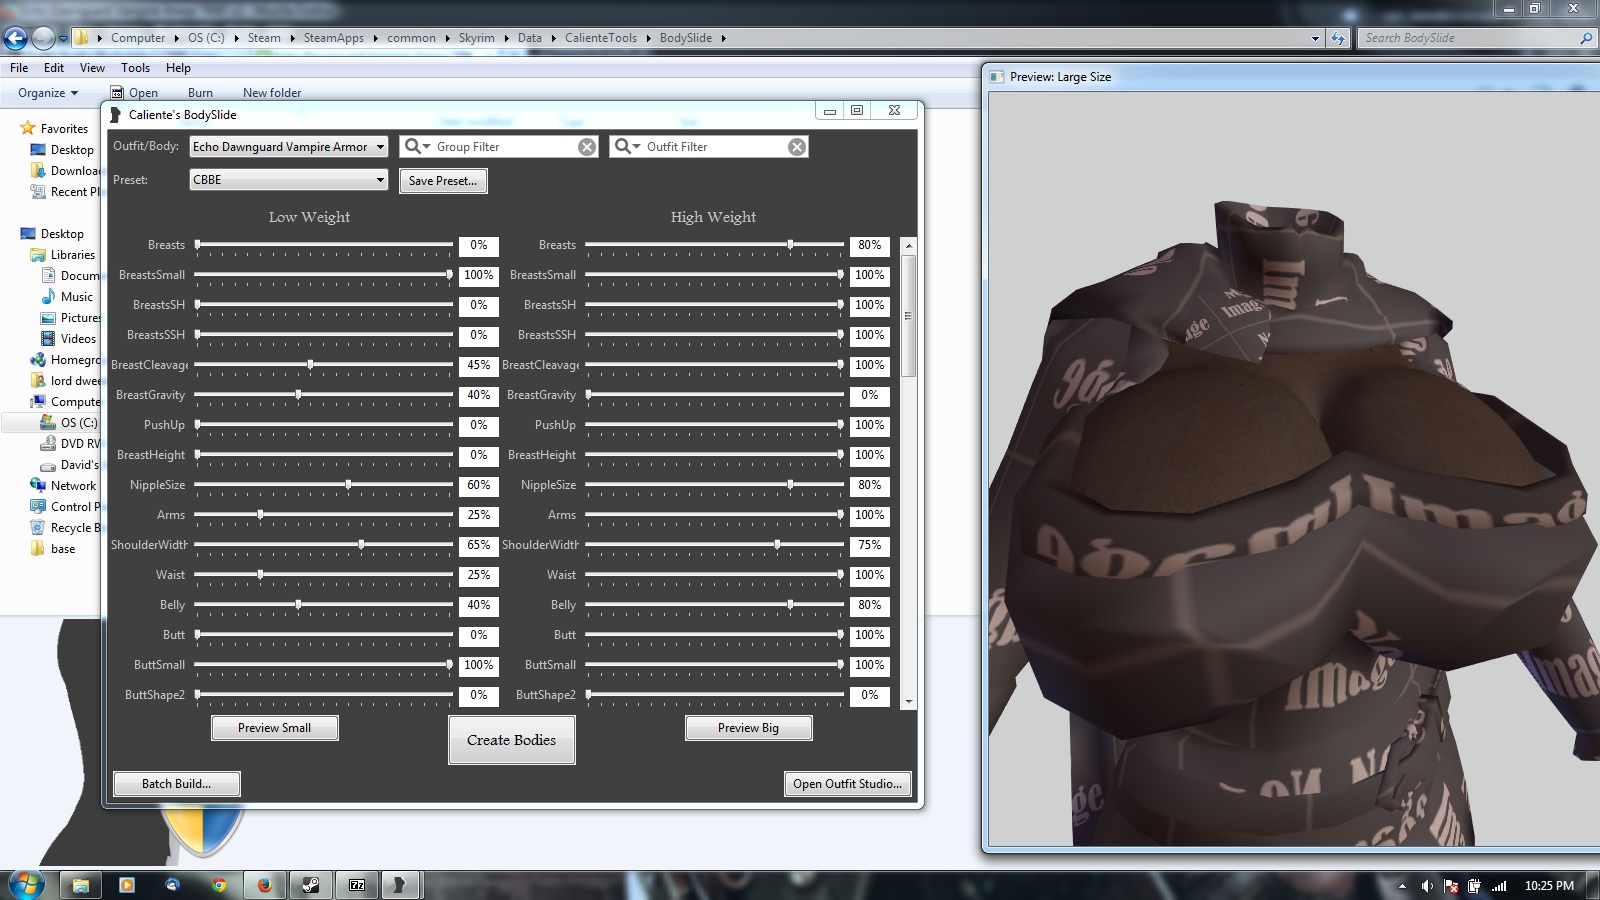
Task: Click the Create Bodies button
Action: click(511, 740)
